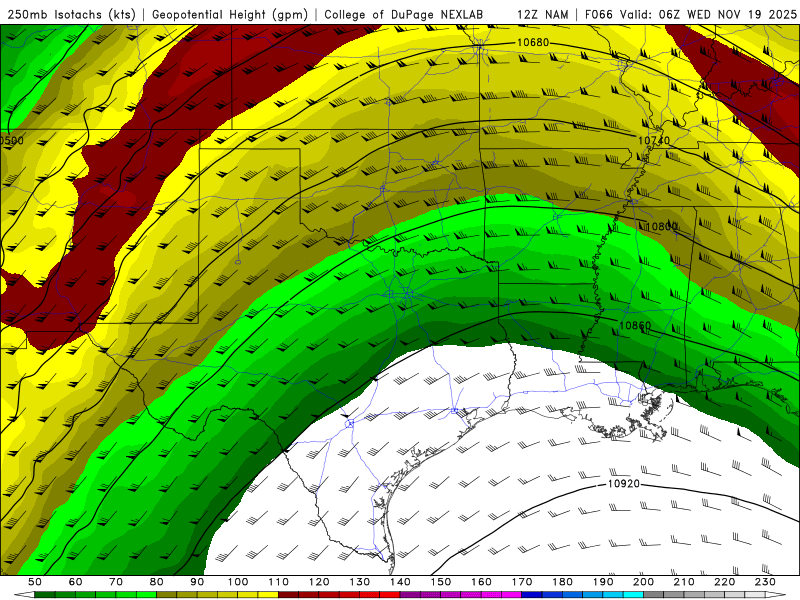800x600 pixels.
Task: Click the 10740 height contour label
Action: 654,140
